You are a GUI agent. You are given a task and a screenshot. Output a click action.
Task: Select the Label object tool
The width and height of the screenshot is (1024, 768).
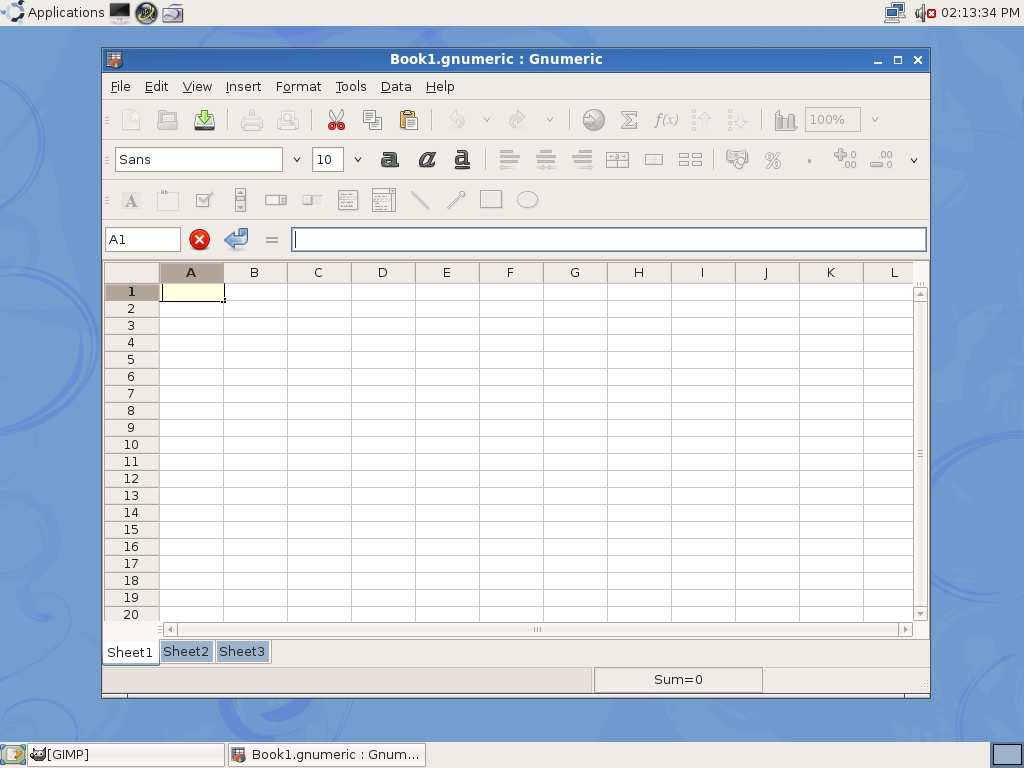pyautogui.click(x=131, y=200)
